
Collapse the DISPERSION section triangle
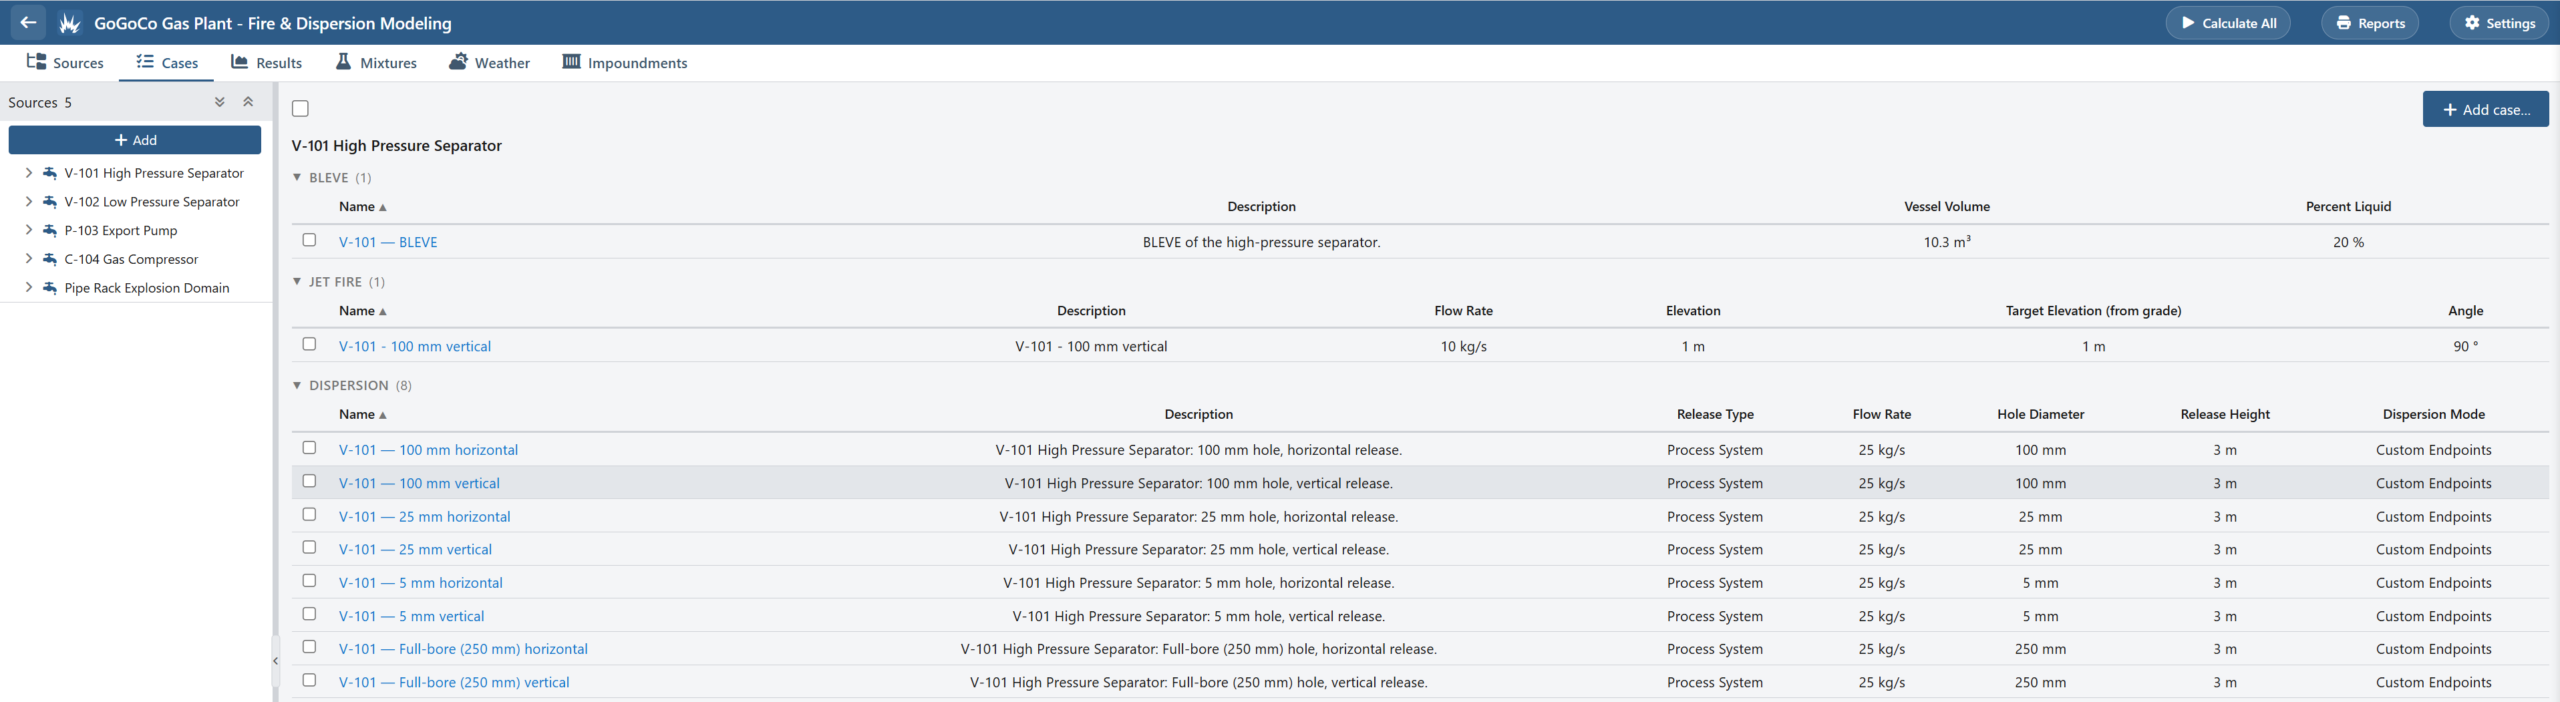point(297,385)
